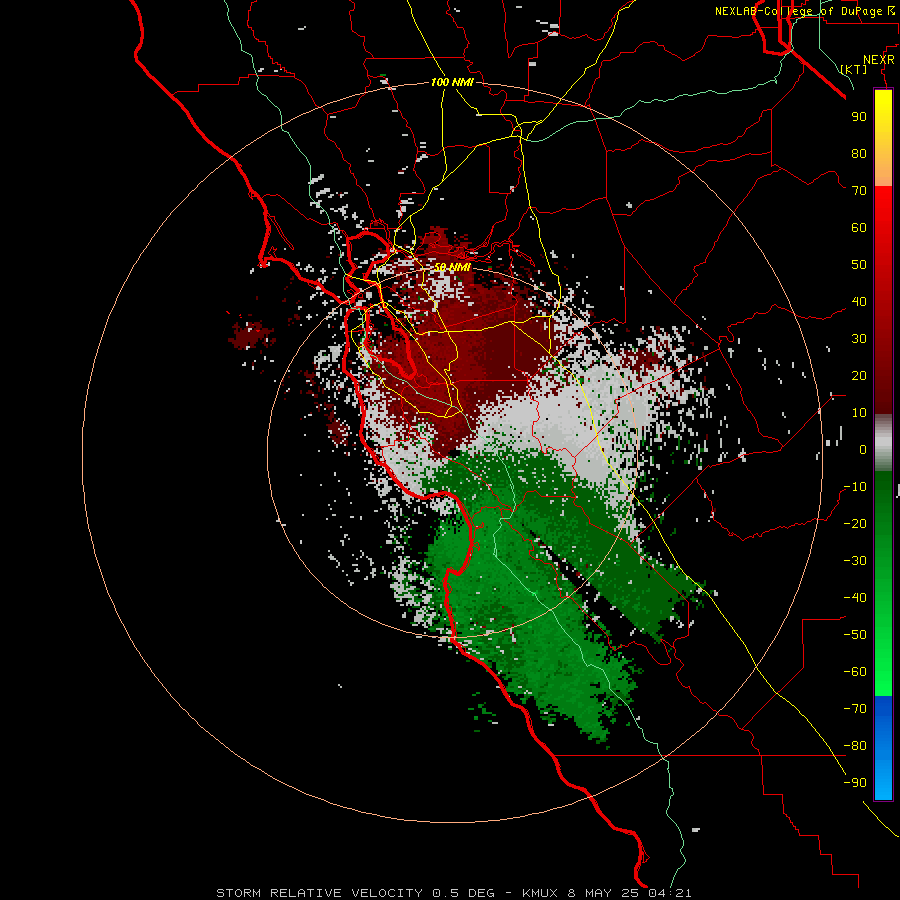Screen dimensions: 900x900
Task: Select the -40 value on velocity scale
Action: (x=855, y=598)
